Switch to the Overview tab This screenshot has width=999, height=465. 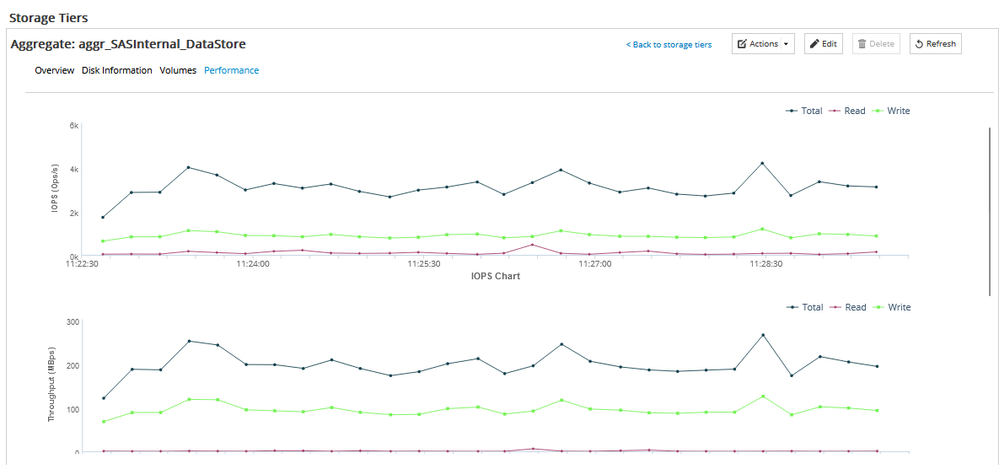tap(54, 71)
